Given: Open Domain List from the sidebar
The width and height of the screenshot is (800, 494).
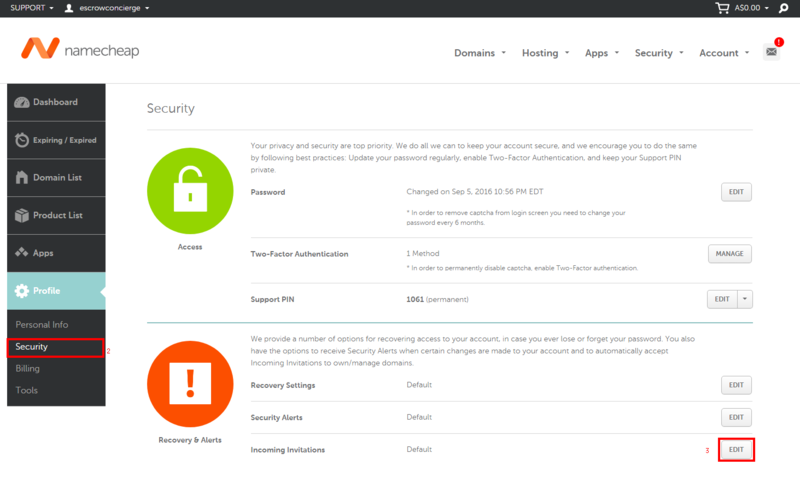Looking at the screenshot, I should coord(56,178).
